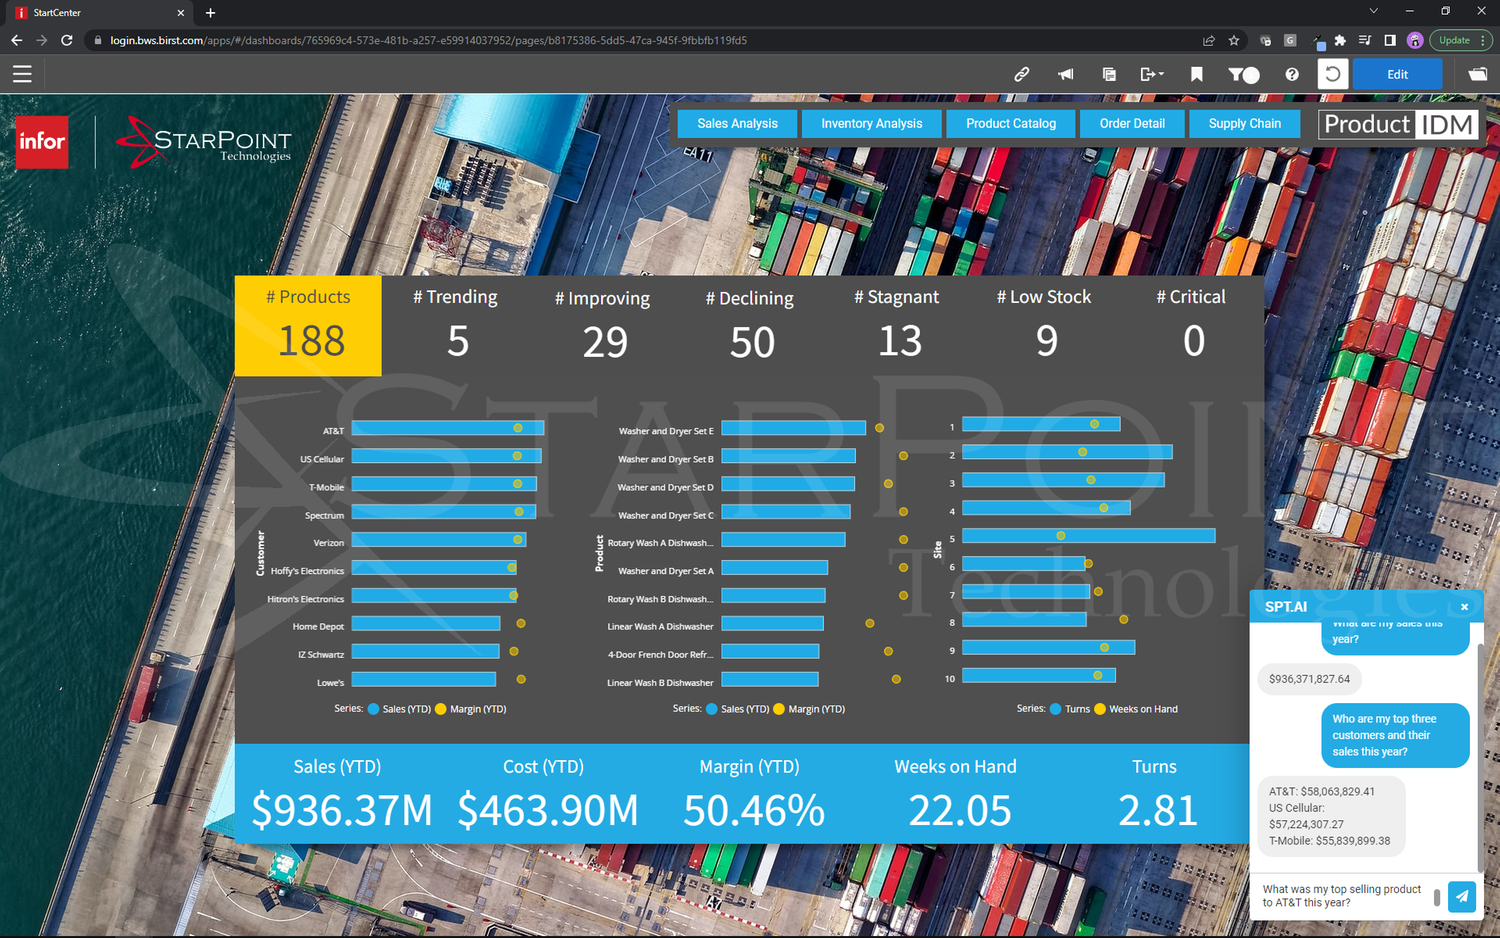Viewport: 1500px width, 938px height.
Task: Copy the dashboard link via chain icon
Action: [x=1021, y=74]
